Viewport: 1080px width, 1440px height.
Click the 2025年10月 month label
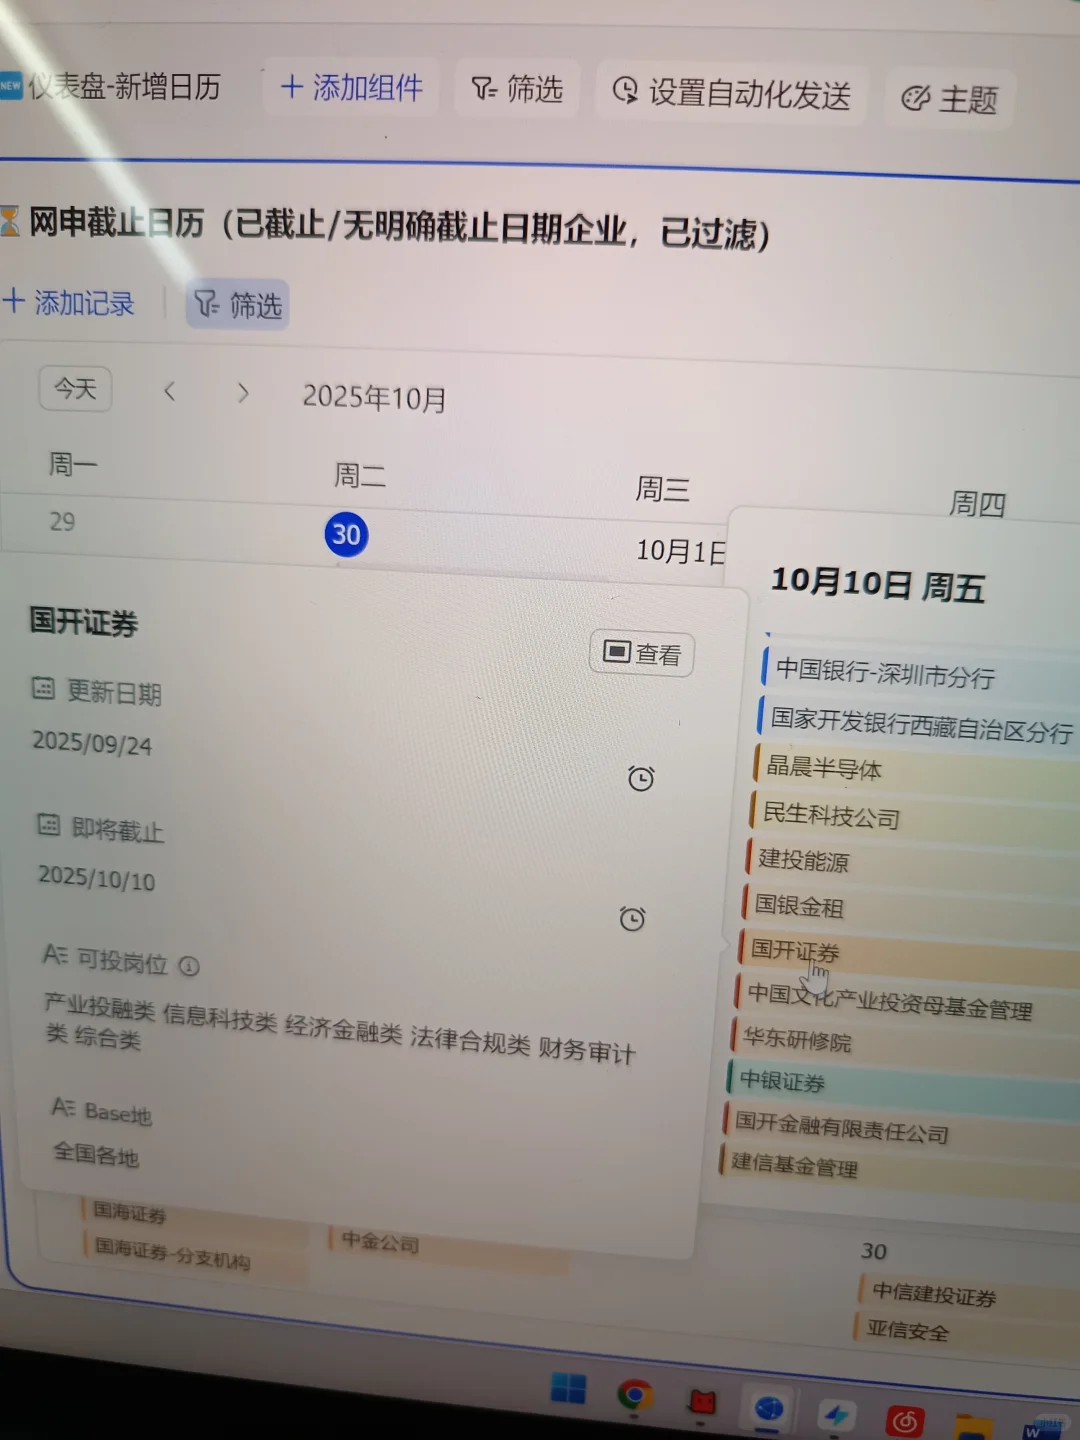[x=374, y=397]
